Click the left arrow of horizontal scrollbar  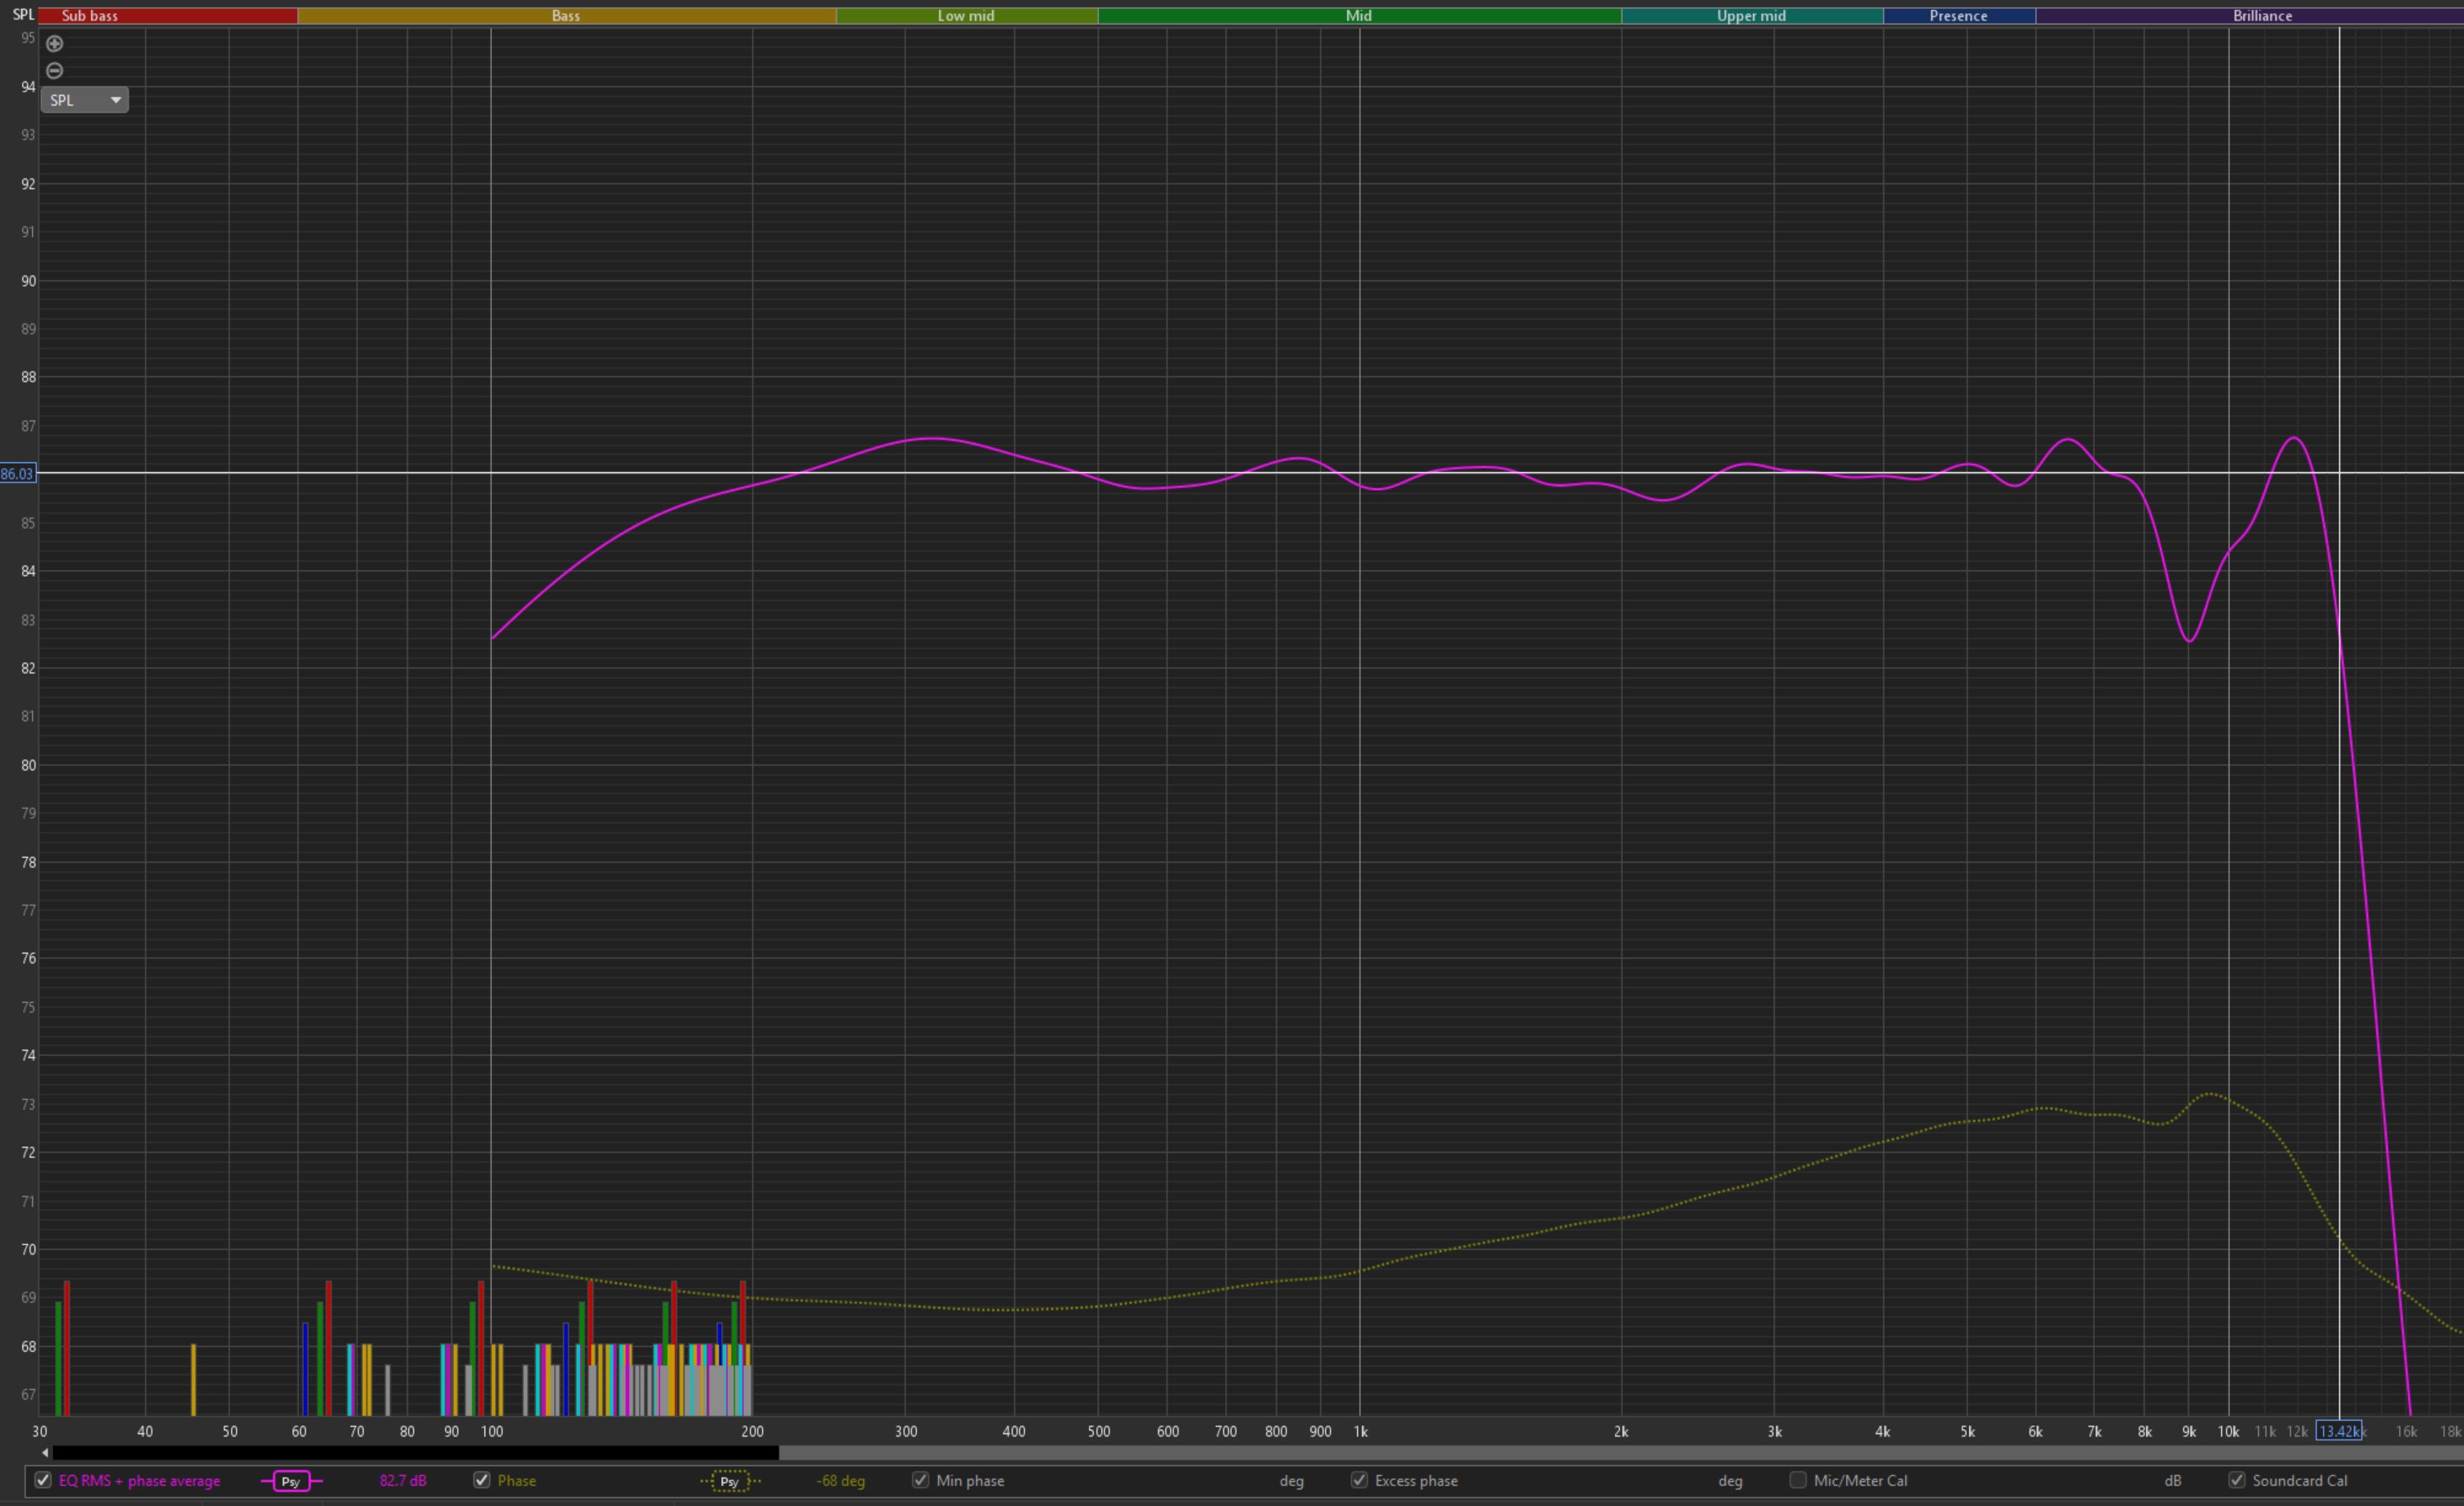pos(45,1452)
